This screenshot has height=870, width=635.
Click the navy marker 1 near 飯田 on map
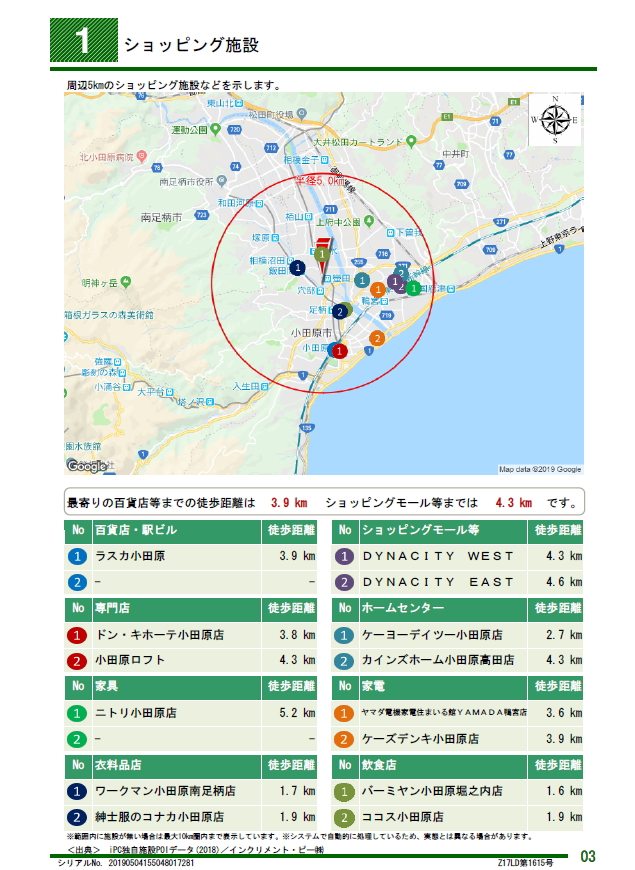tap(297, 268)
